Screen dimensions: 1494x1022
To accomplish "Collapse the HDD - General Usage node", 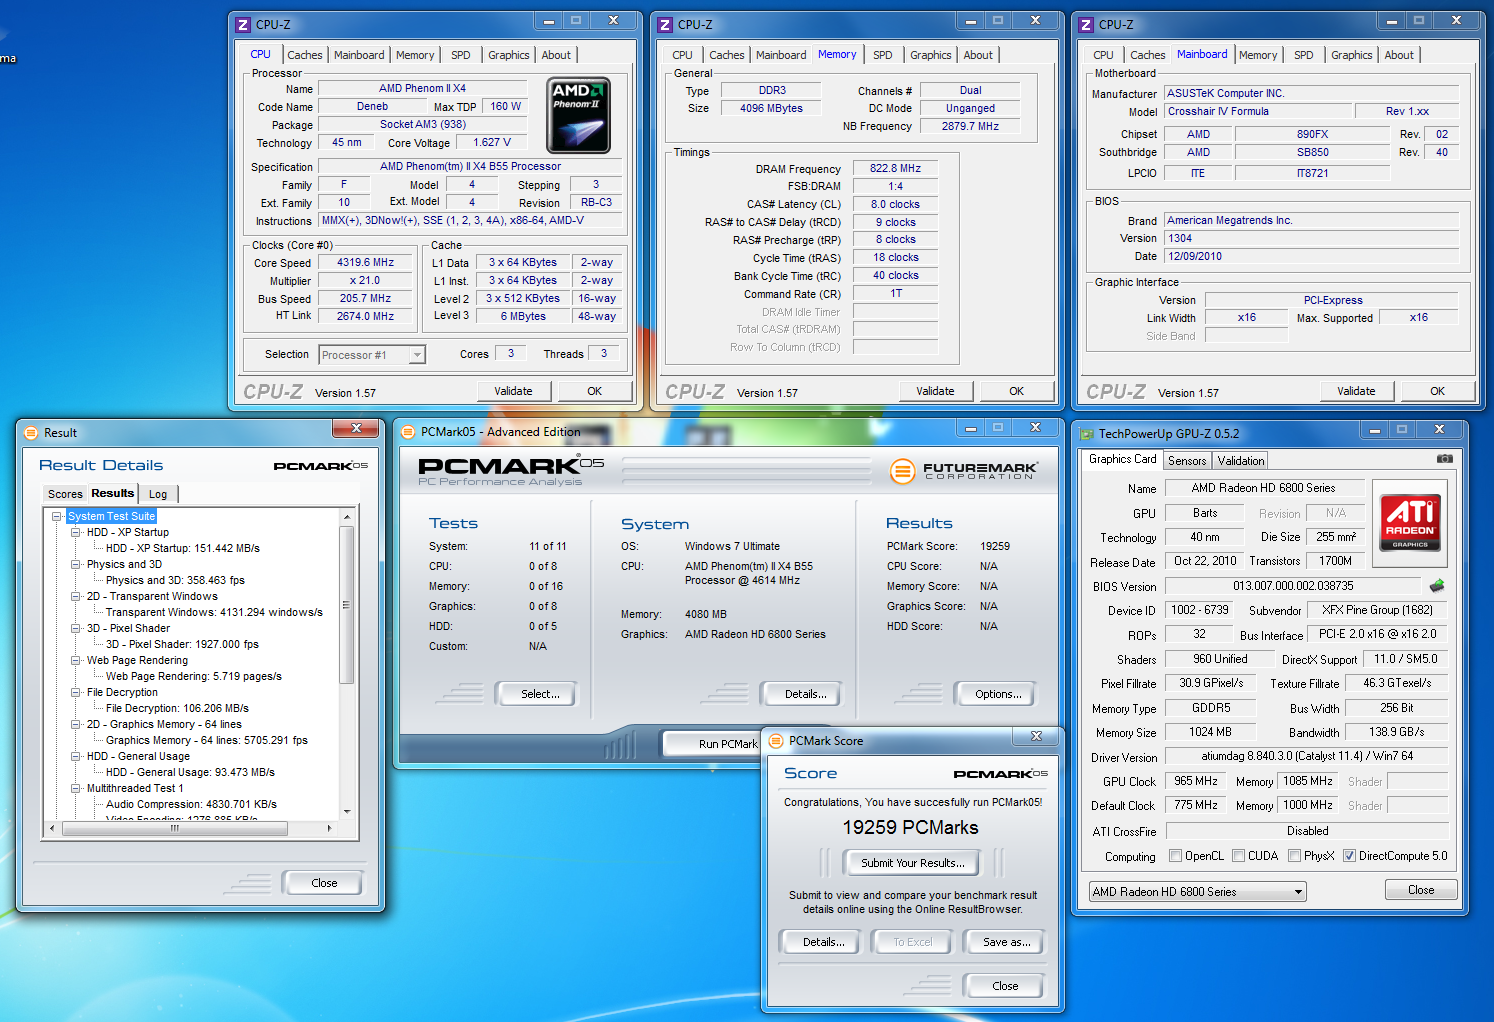I will pyautogui.click(x=76, y=757).
